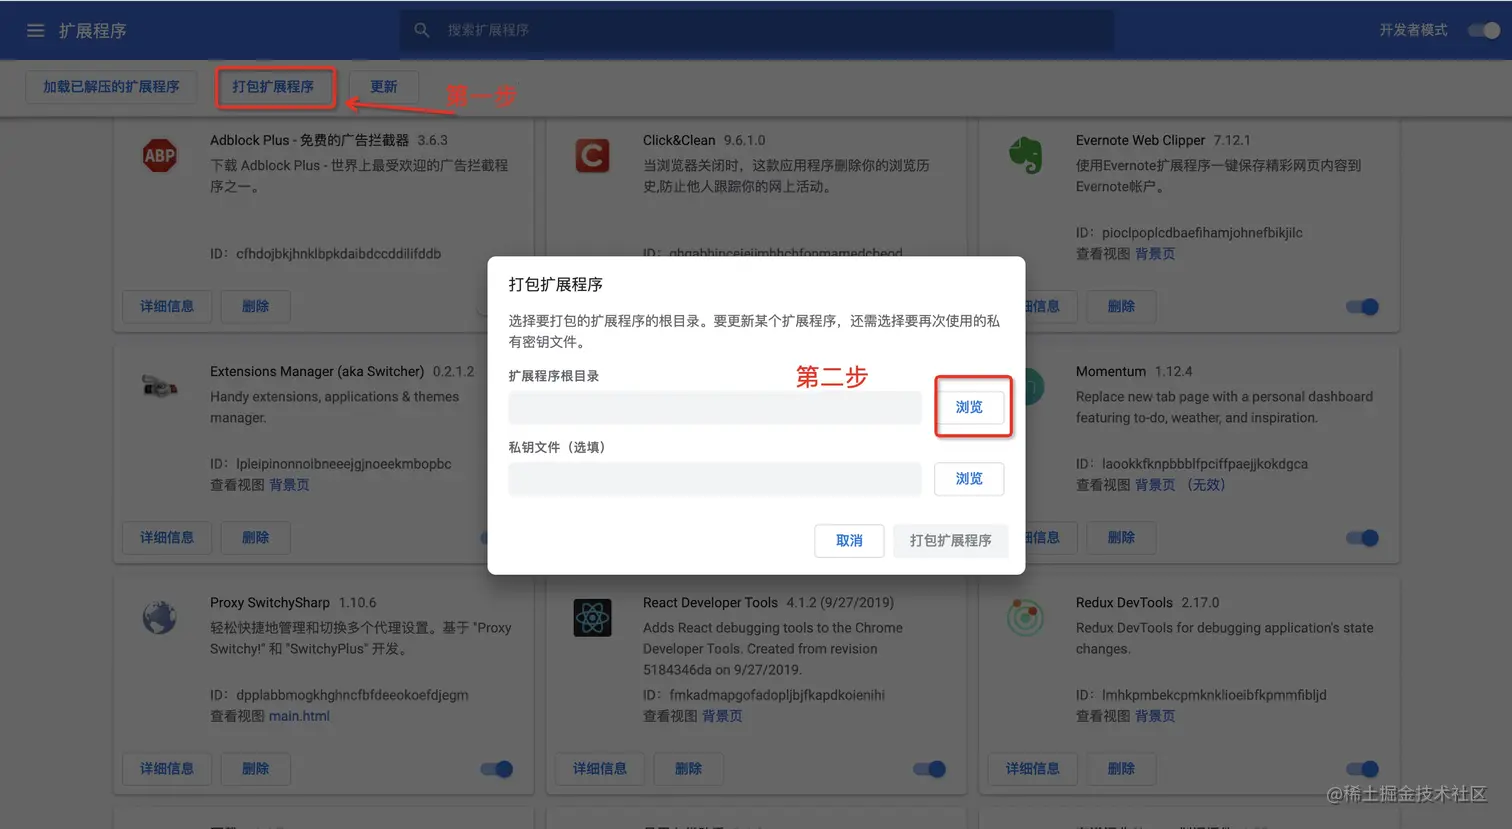Click Momentum ID text laookkfknpbbblfpciffpaejjkokdgca
1512x829 pixels.
point(1205,464)
